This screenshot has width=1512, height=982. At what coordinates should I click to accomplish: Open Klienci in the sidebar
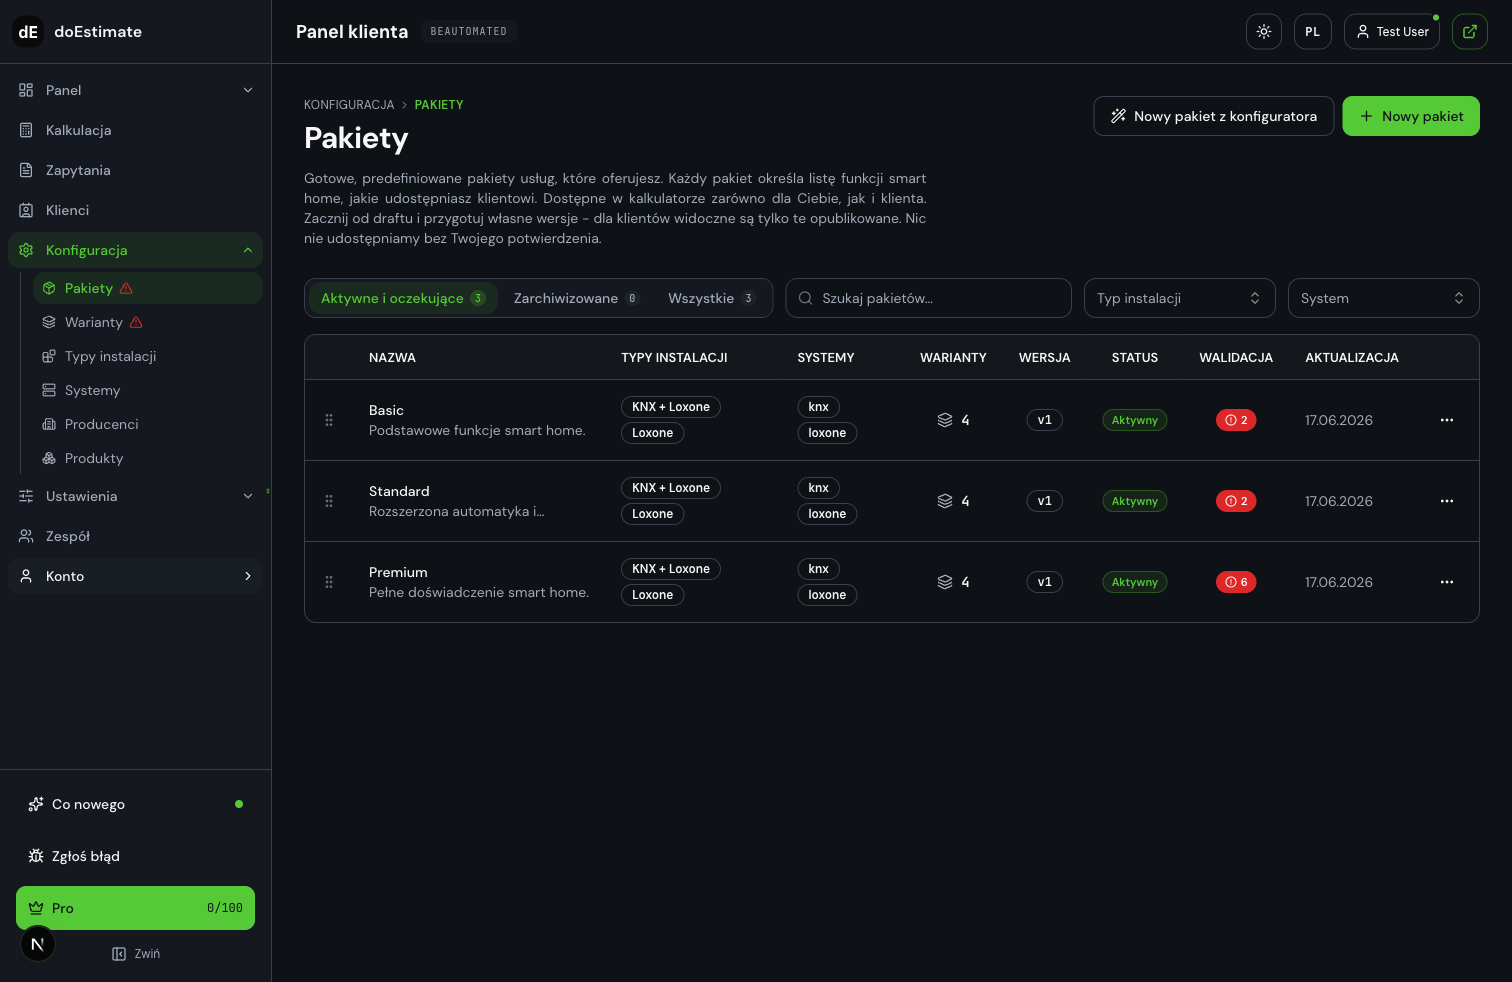coord(135,210)
